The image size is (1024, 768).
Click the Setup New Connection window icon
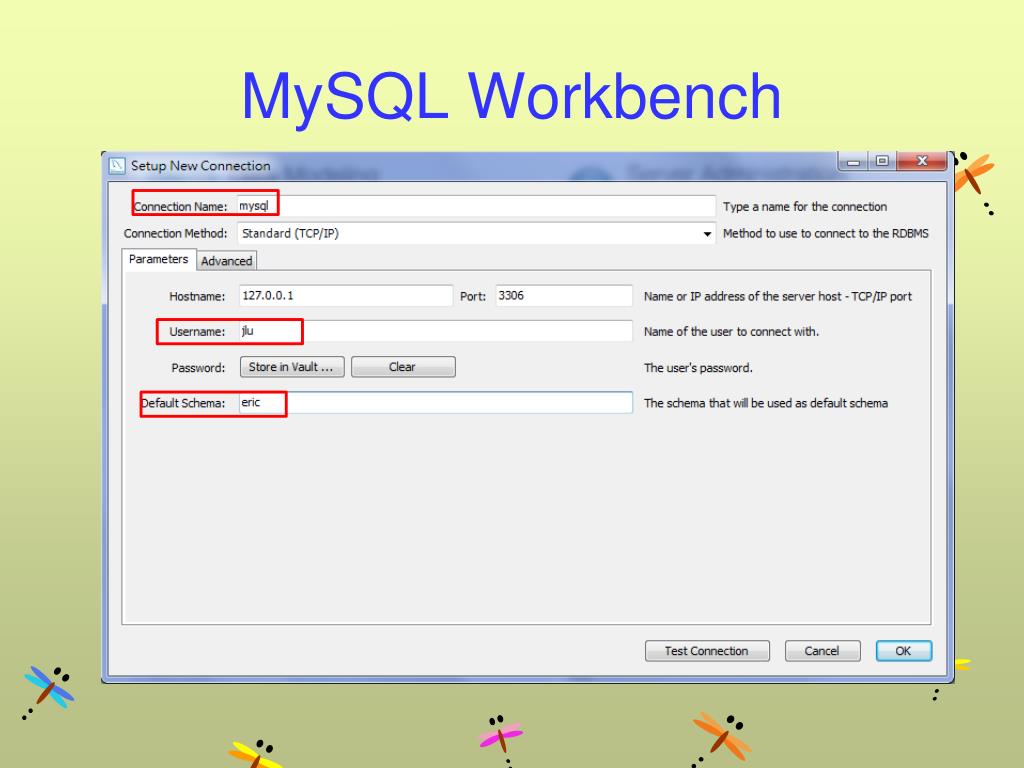tap(117, 165)
